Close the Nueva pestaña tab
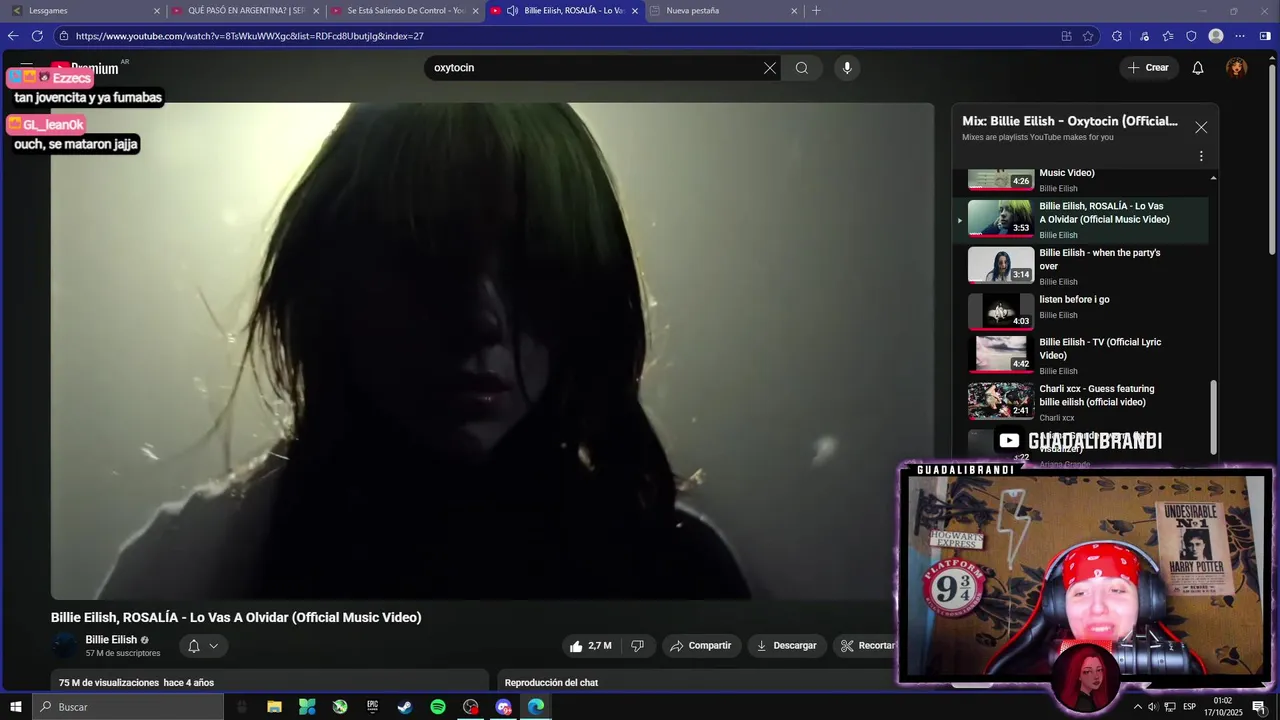The width and height of the screenshot is (1280, 720). coord(794,11)
